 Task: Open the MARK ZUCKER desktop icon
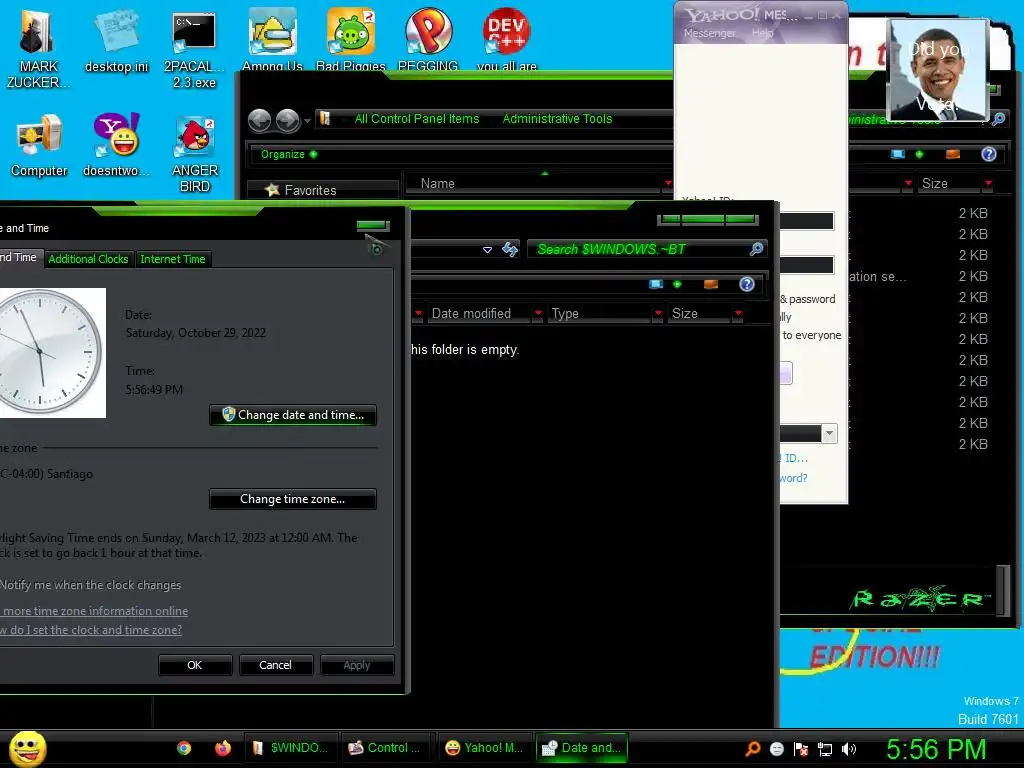(38, 49)
